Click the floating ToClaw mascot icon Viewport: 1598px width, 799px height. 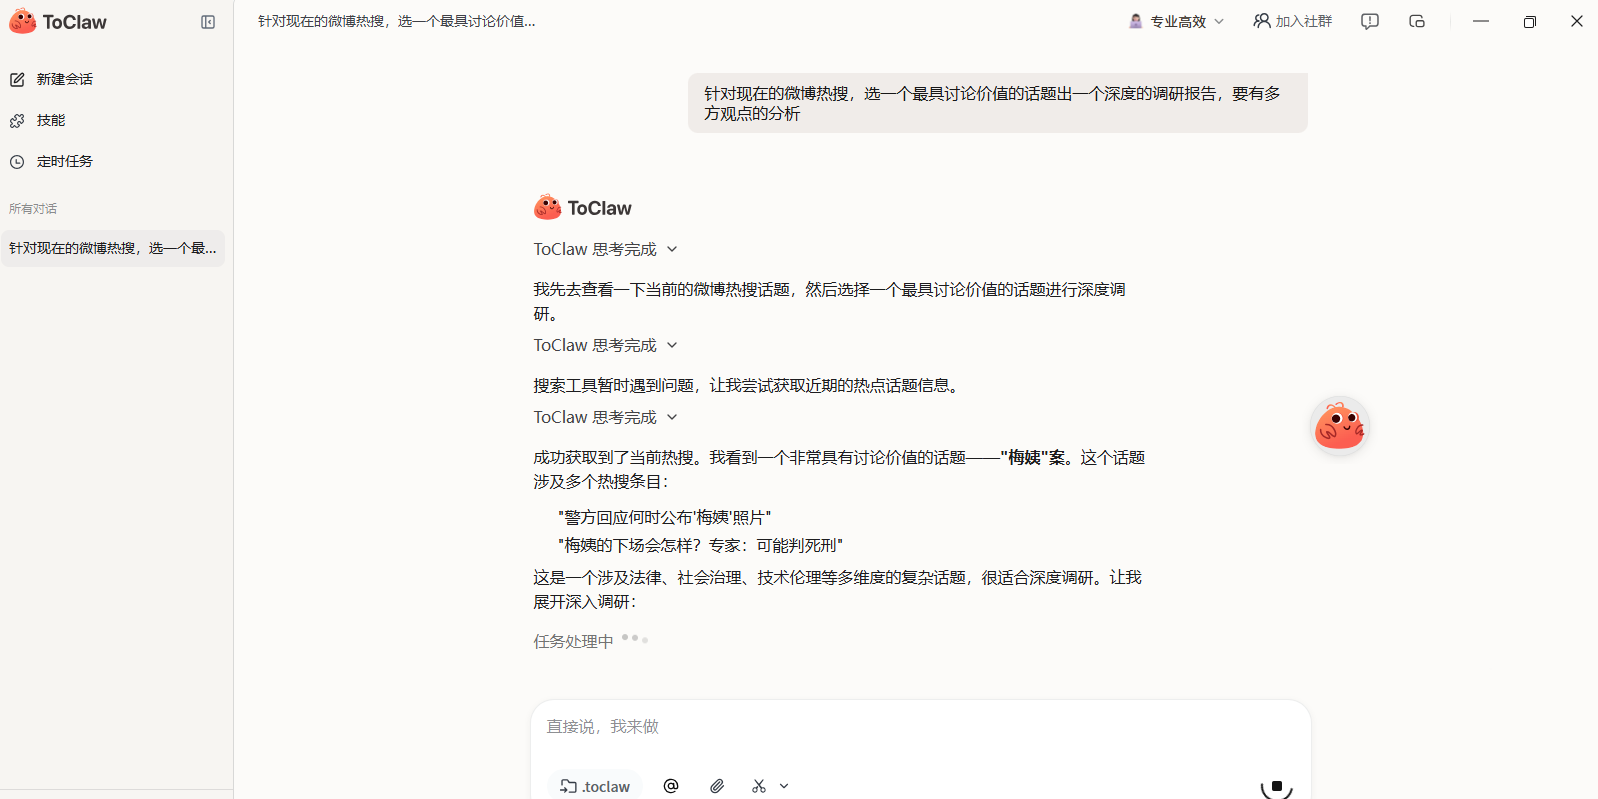click(x=1339, y=427)
